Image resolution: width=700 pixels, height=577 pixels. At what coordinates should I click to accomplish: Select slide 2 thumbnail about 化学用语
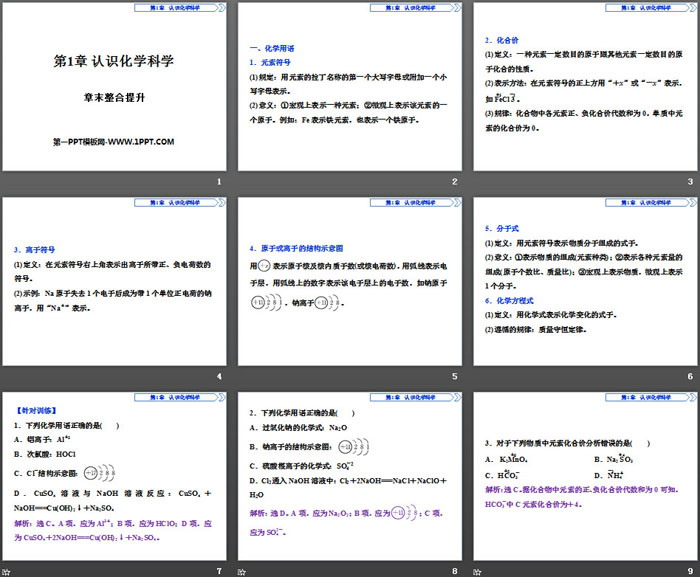pyautogui.click(x=350, y=87)
